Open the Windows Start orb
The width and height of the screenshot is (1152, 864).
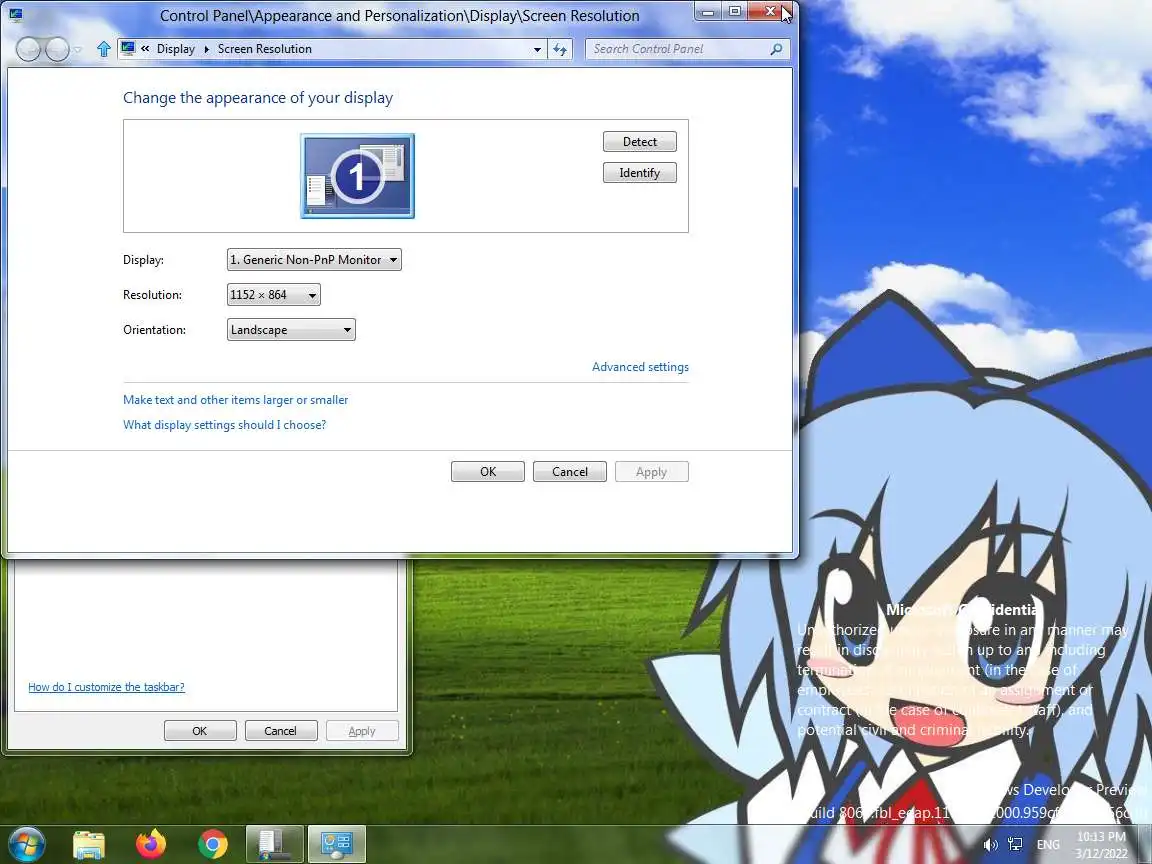(26, 843)
